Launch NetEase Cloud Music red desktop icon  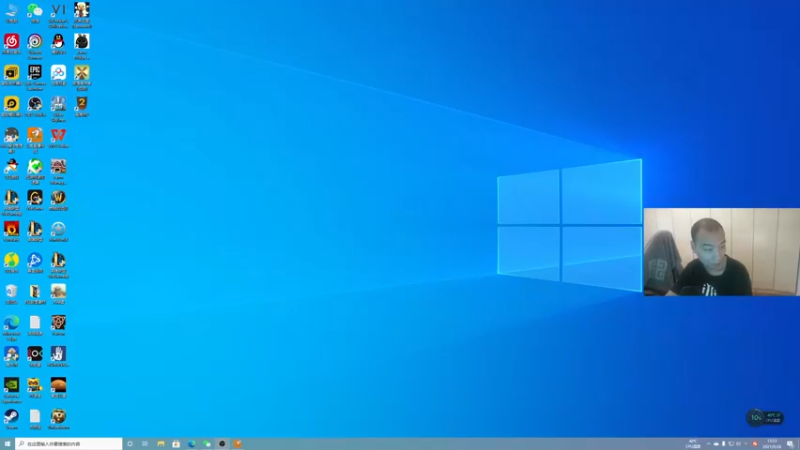[x=11, y=42]
